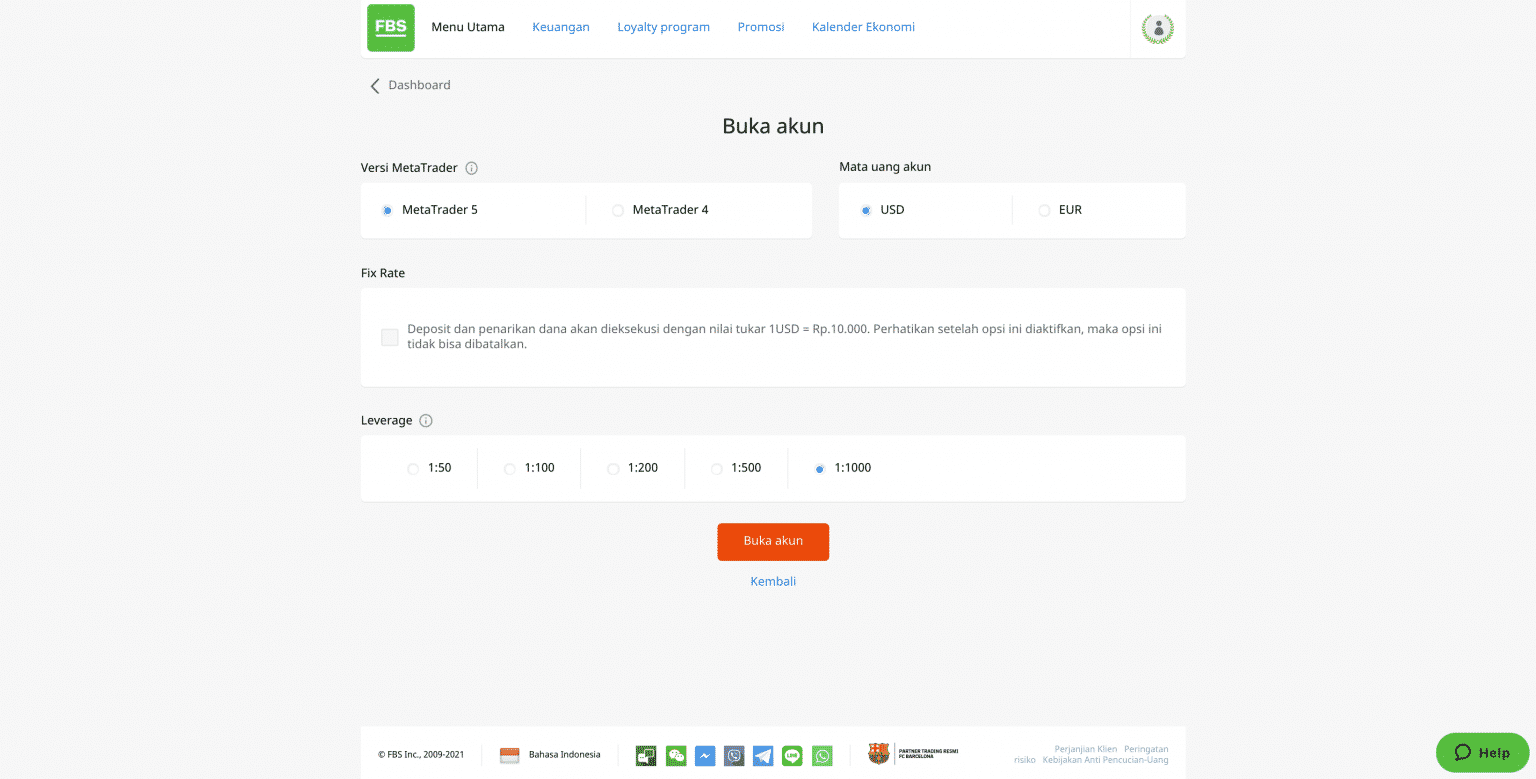Click the Kembali link
This screenshot has height=779, width=1536.
click(773, 581)
